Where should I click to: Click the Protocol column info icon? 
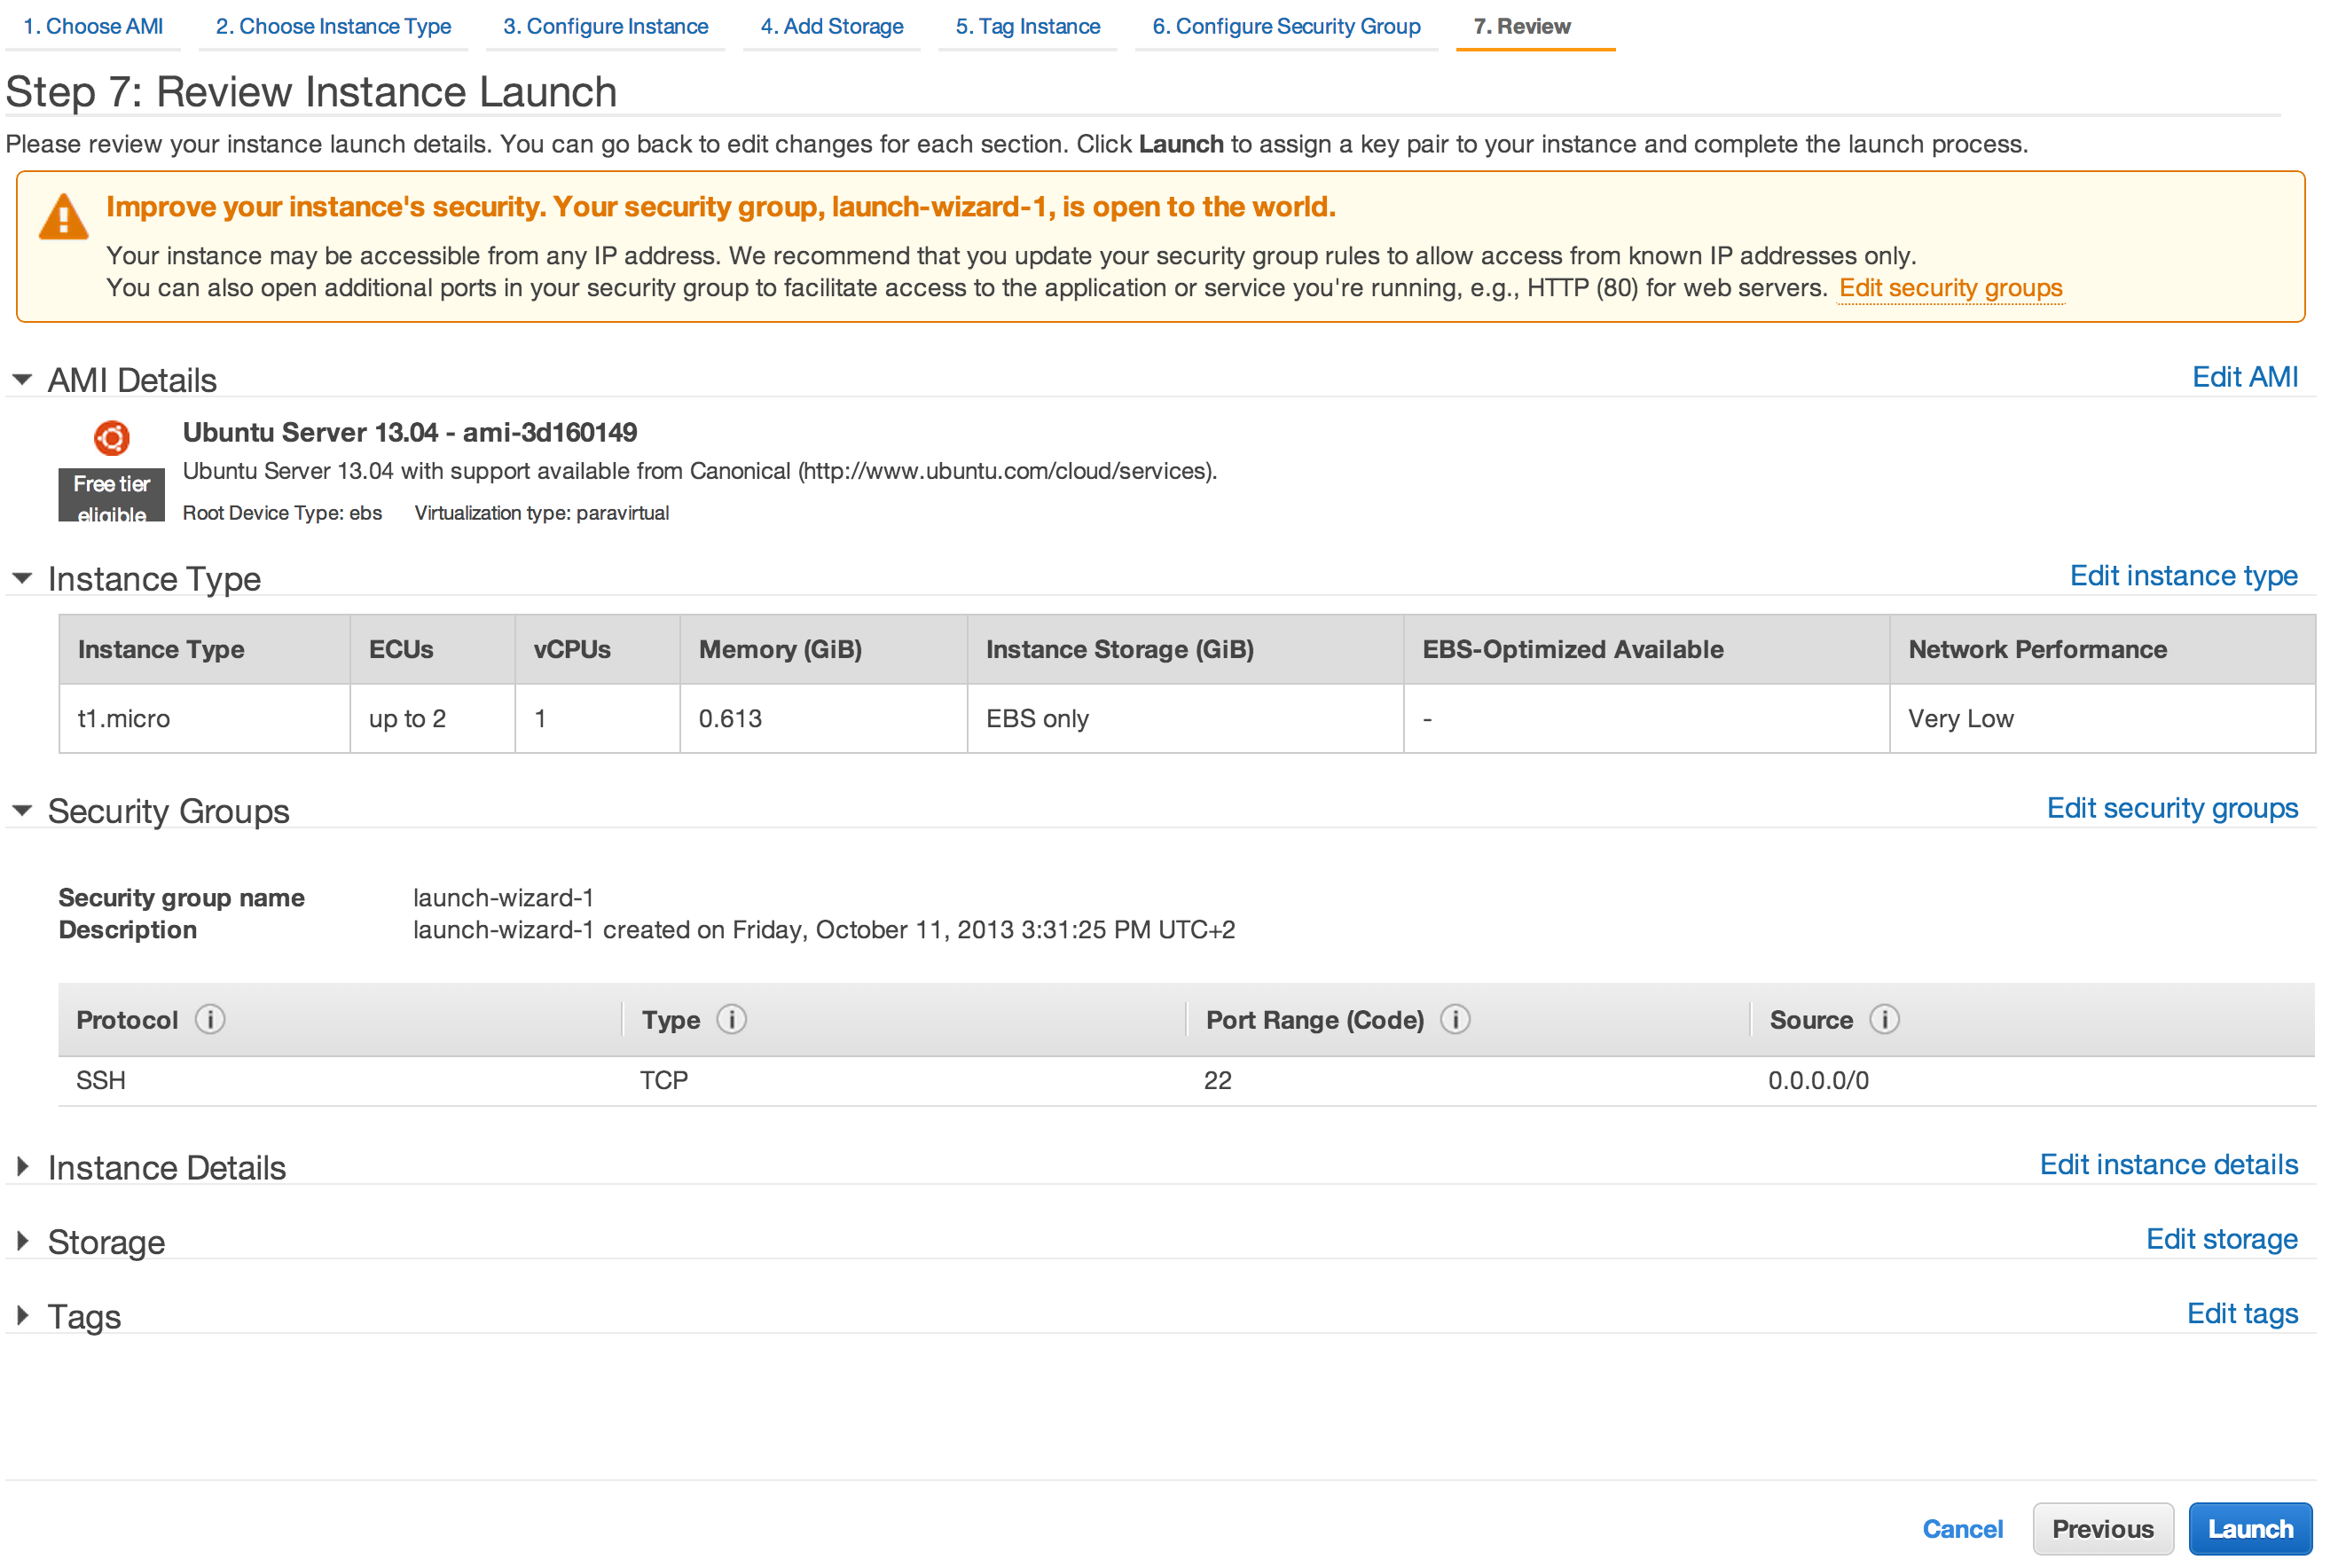pos(210,1019)
